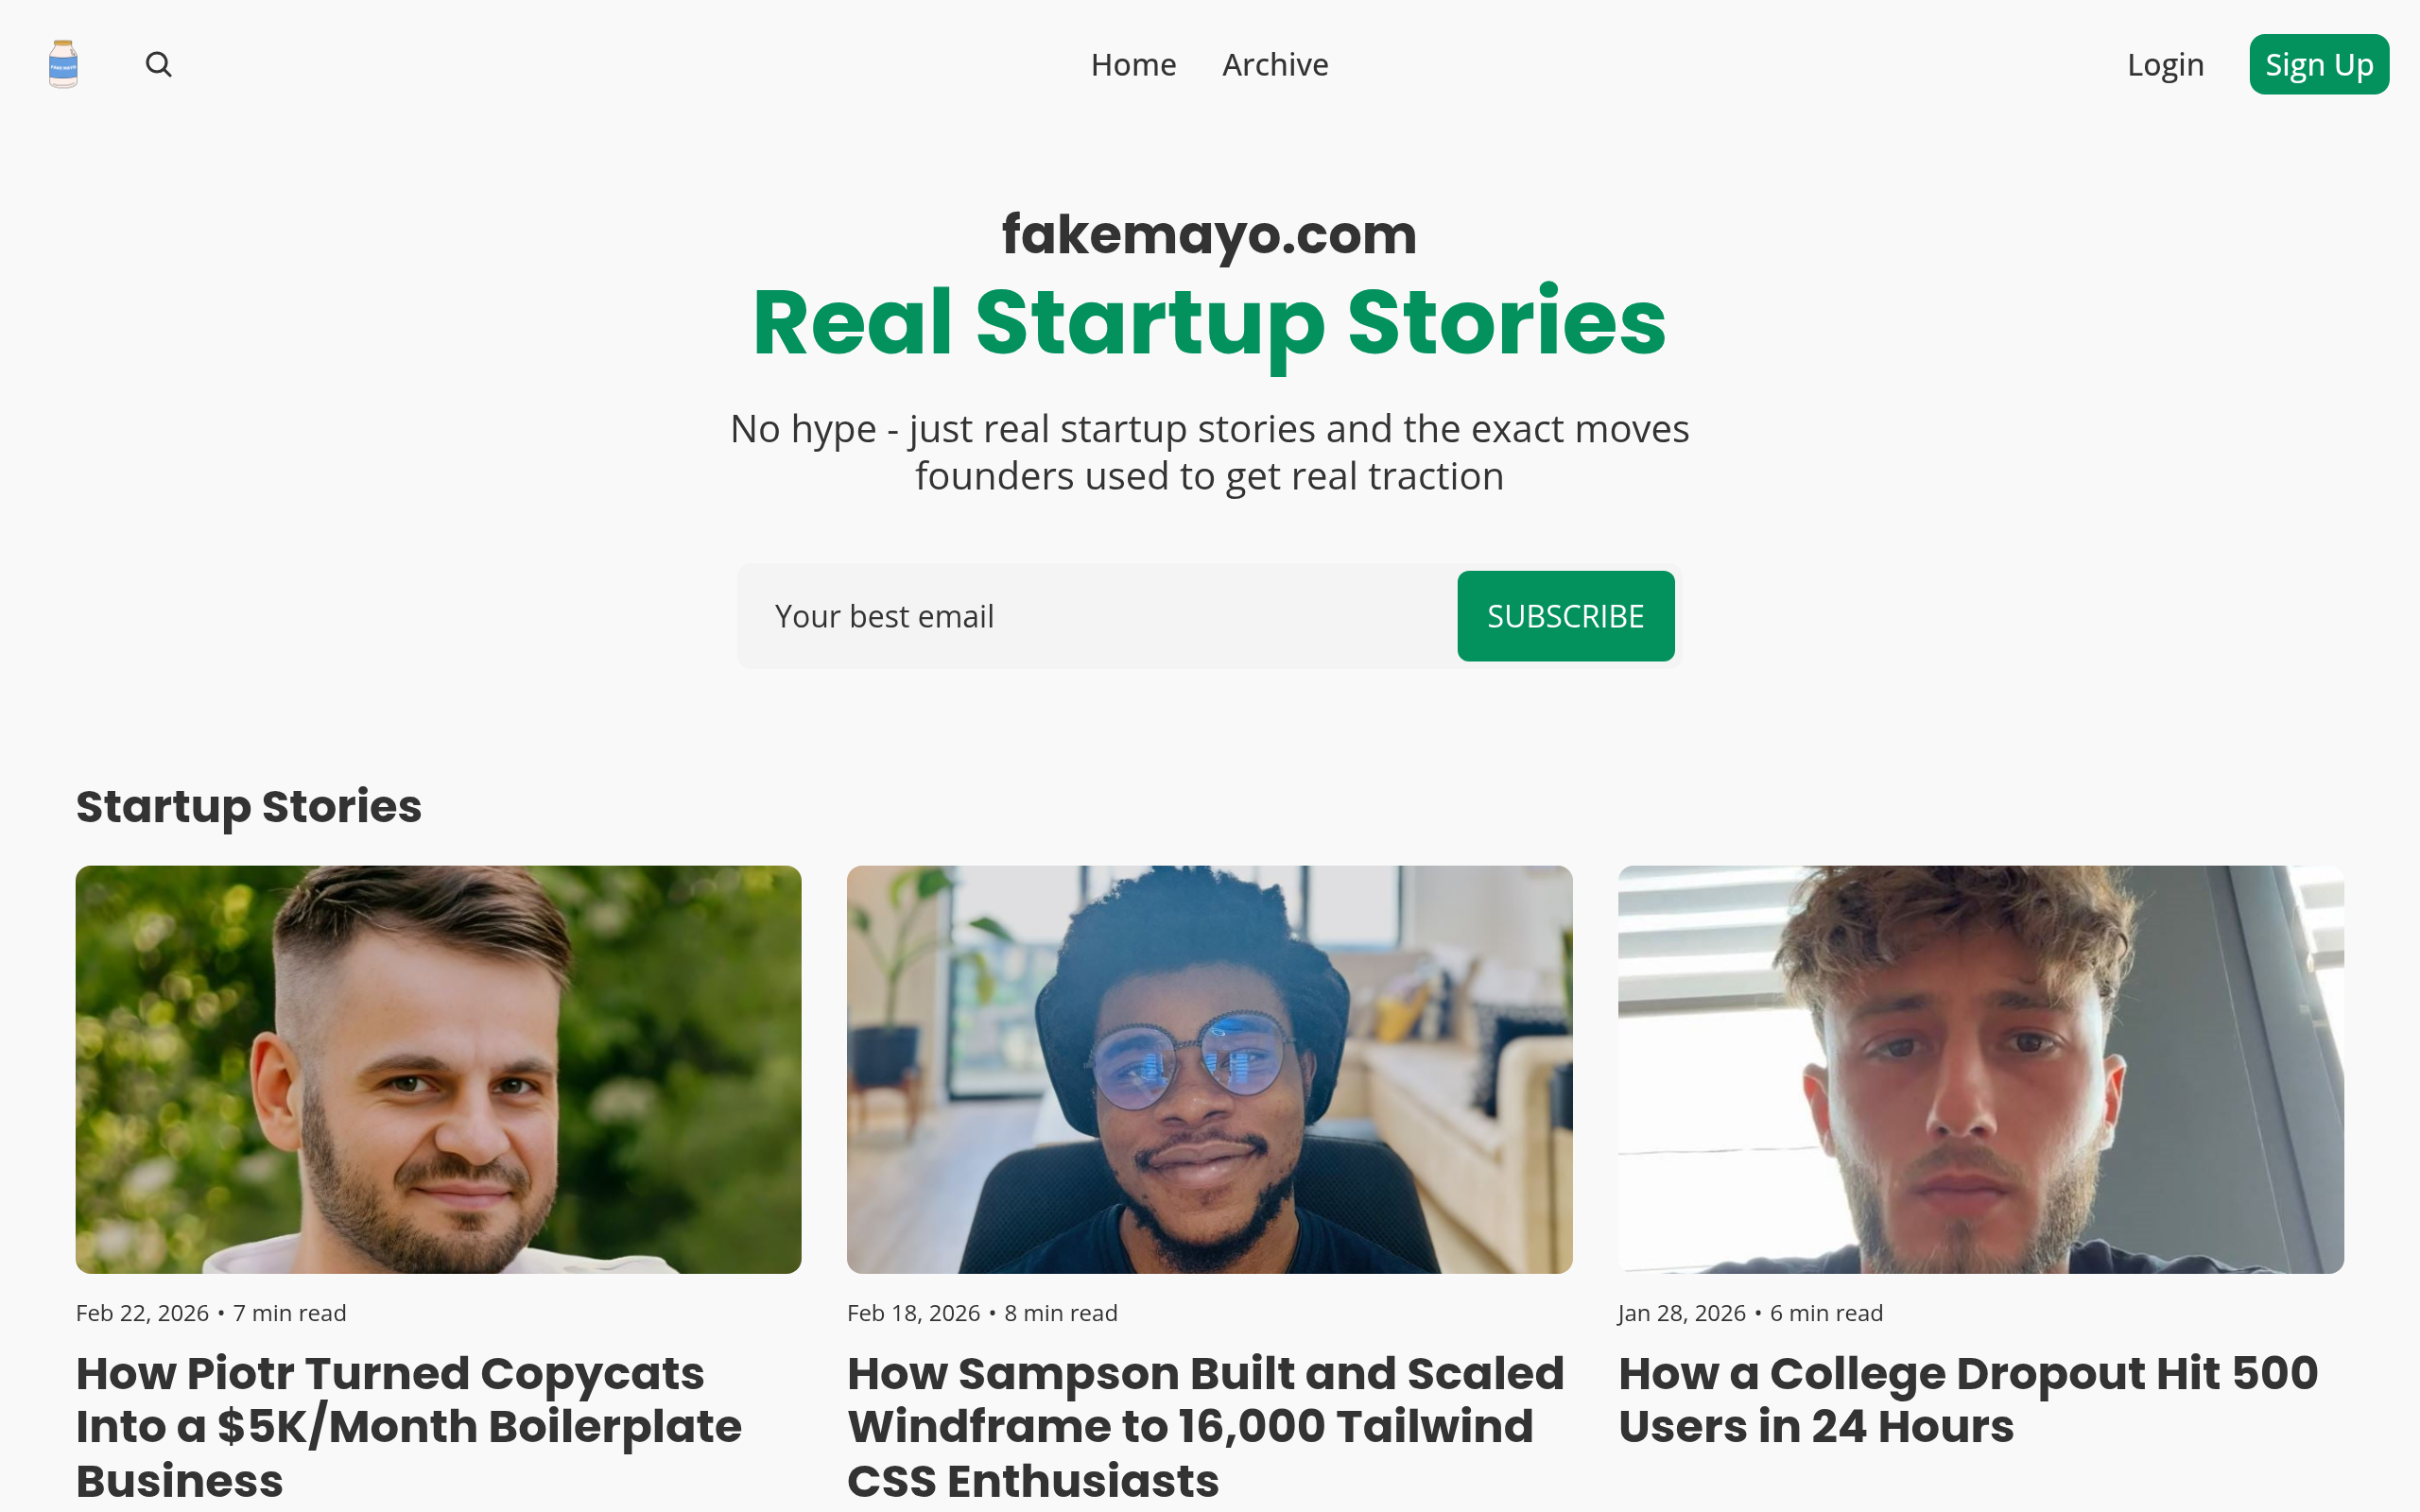Click the mayo jar logo icon
The width and height of the screenshot is (2420, 1512).
(x=63, y=64)
